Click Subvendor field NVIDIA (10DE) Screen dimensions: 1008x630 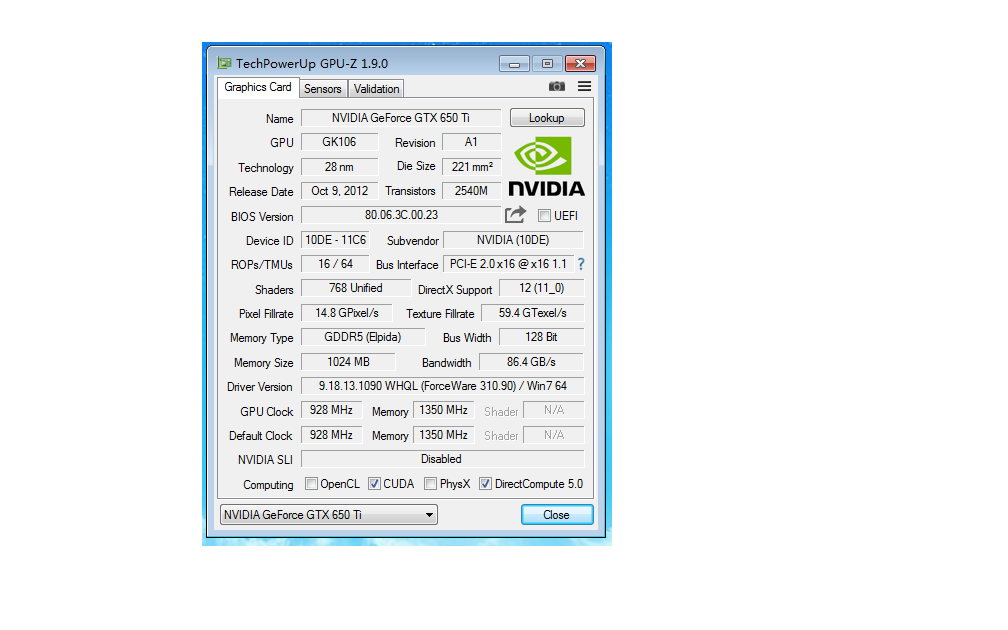pyautogui.click(x=513, y=240)
